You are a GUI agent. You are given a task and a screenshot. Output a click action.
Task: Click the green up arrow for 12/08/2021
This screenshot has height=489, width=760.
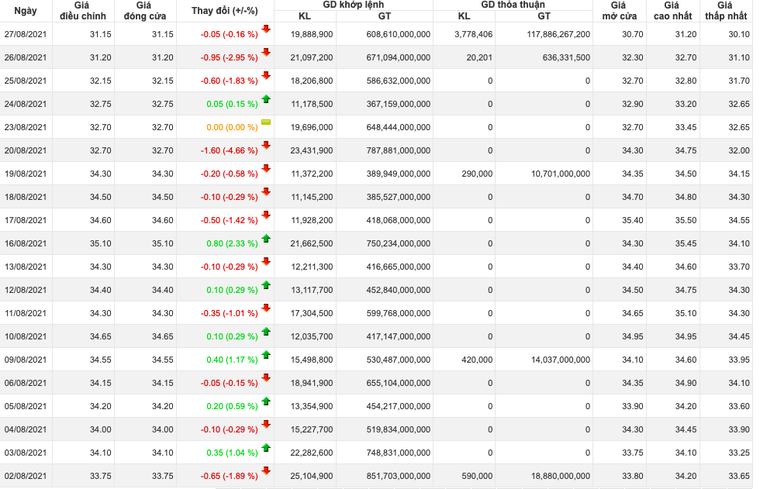[x=266, y=287]
